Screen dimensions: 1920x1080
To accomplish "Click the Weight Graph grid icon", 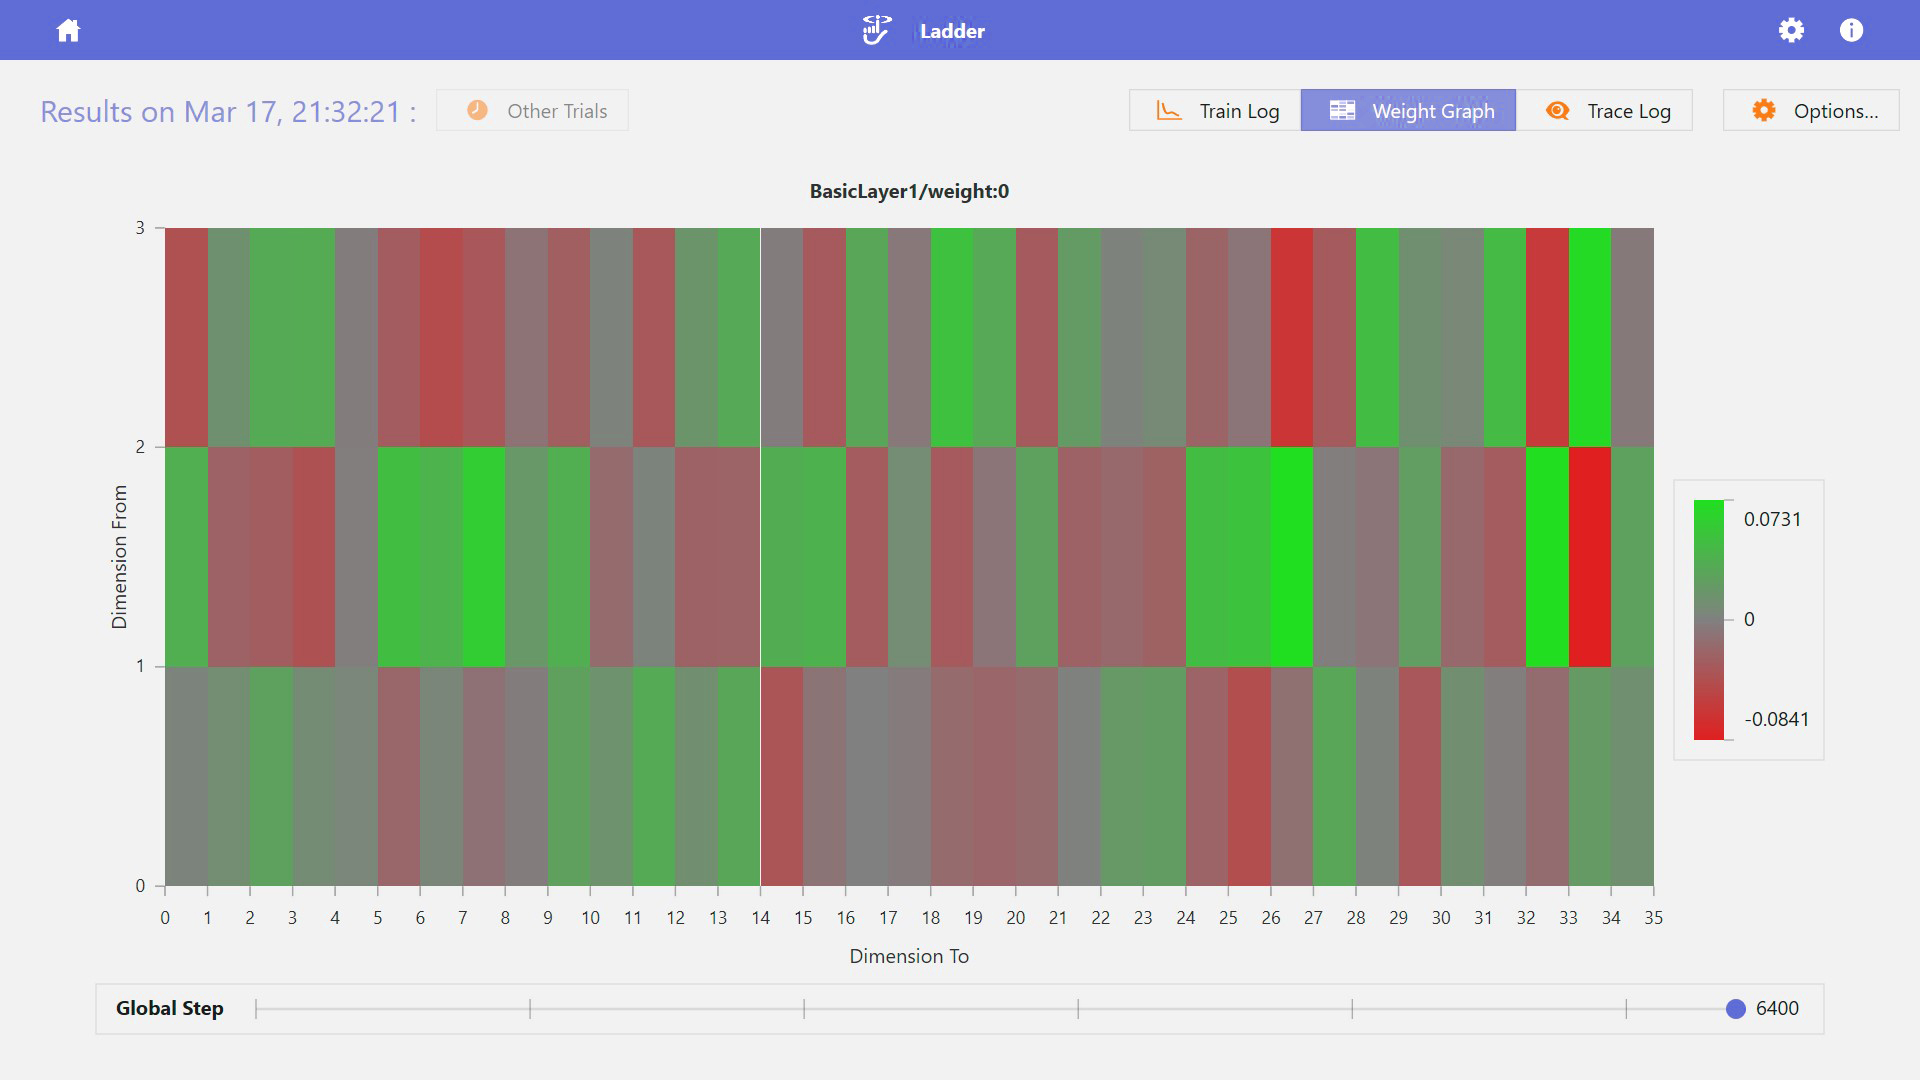I will (1342, 111).
